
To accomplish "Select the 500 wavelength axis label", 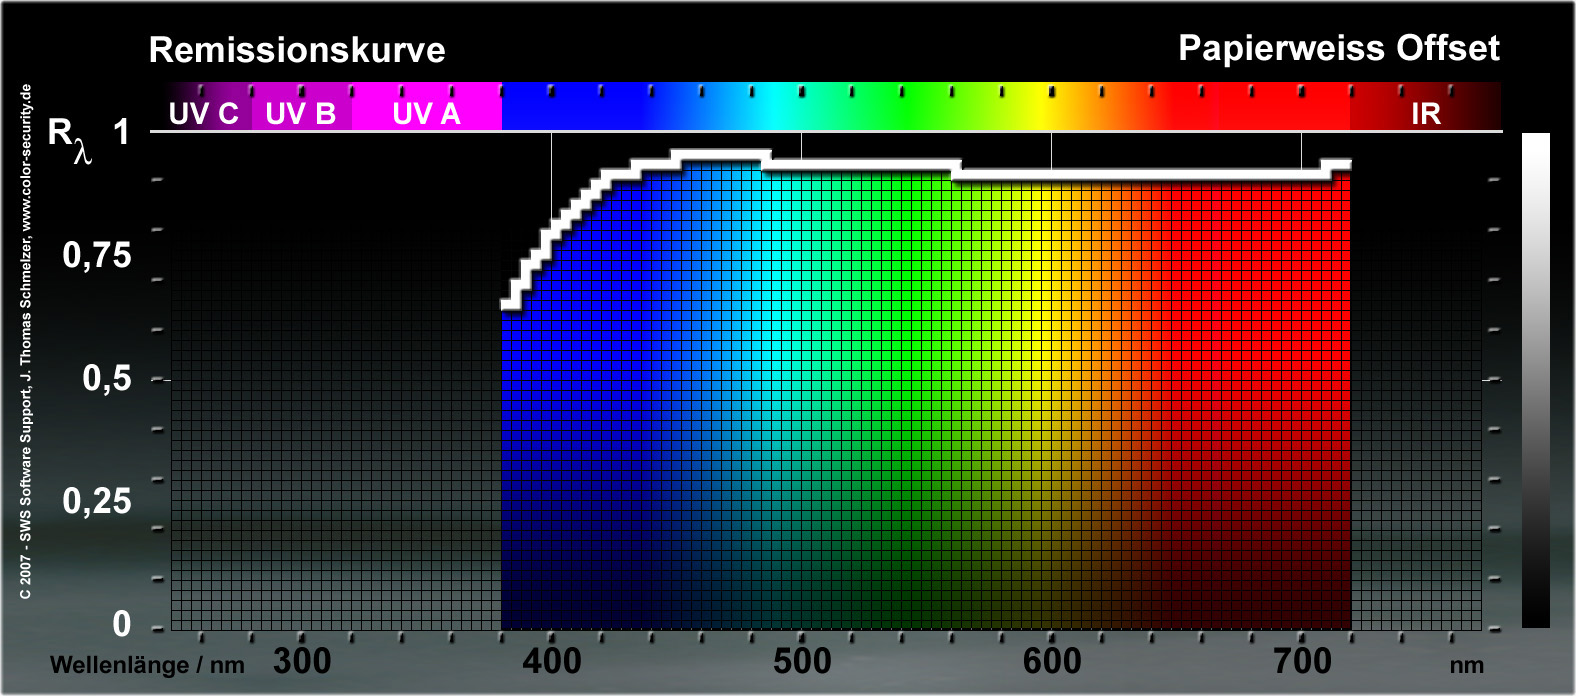I will 802,661.
